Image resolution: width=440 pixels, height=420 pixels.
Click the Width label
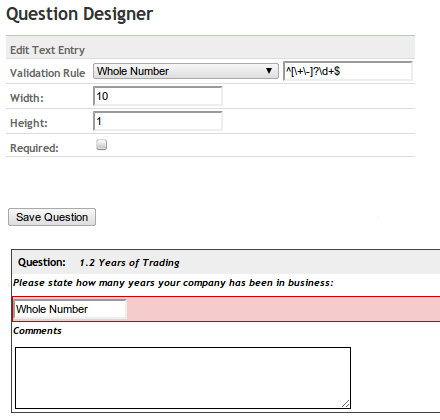coord(27,98)
